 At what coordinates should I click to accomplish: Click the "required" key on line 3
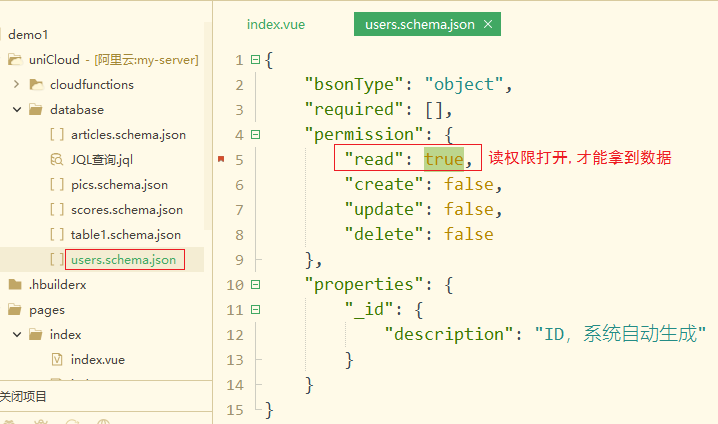coord(354,109)
